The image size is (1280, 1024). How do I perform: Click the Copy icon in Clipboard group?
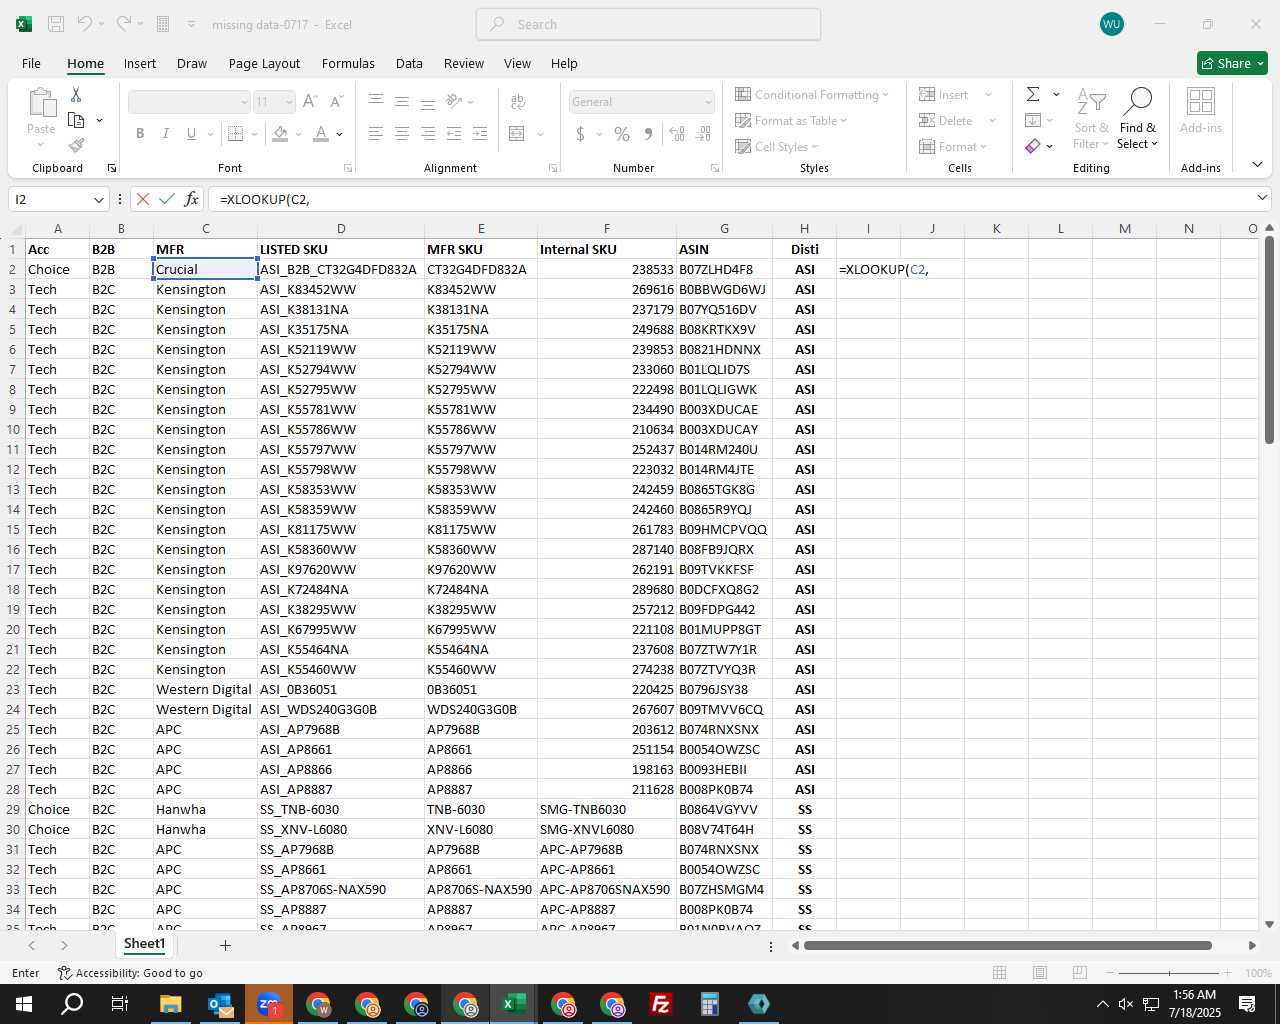pos(76,120)
